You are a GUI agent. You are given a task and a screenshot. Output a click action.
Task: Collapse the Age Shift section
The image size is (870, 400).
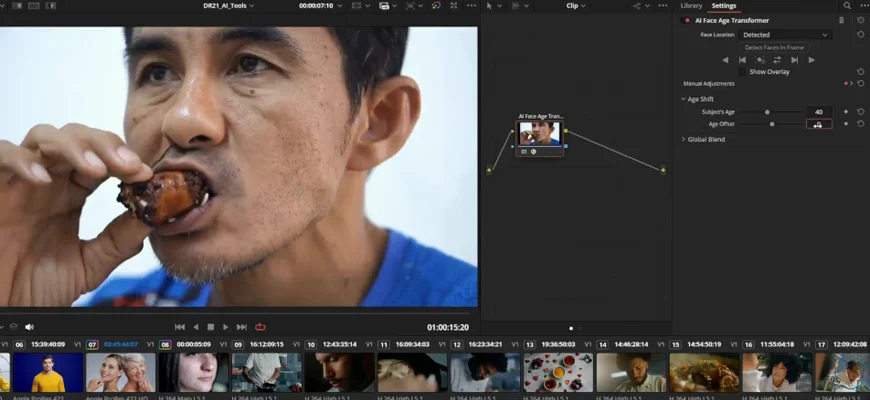click(684, 99)
